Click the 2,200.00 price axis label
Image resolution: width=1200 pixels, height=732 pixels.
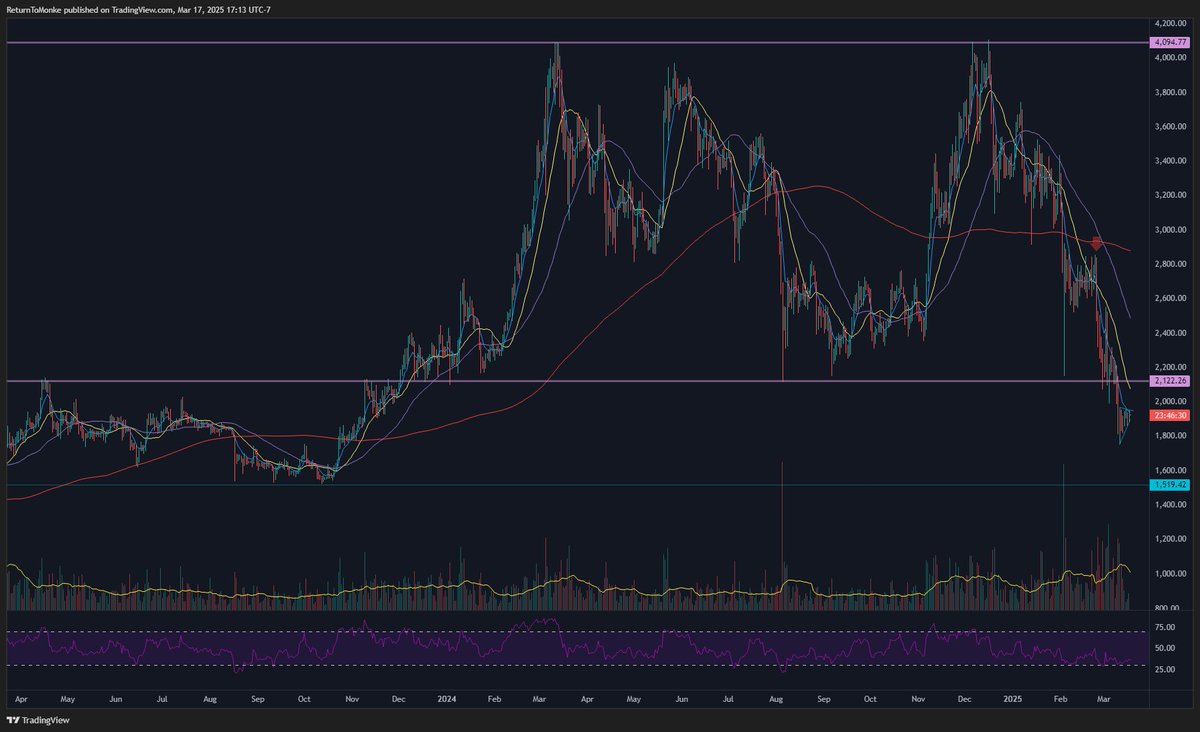tap(1169, 367)
